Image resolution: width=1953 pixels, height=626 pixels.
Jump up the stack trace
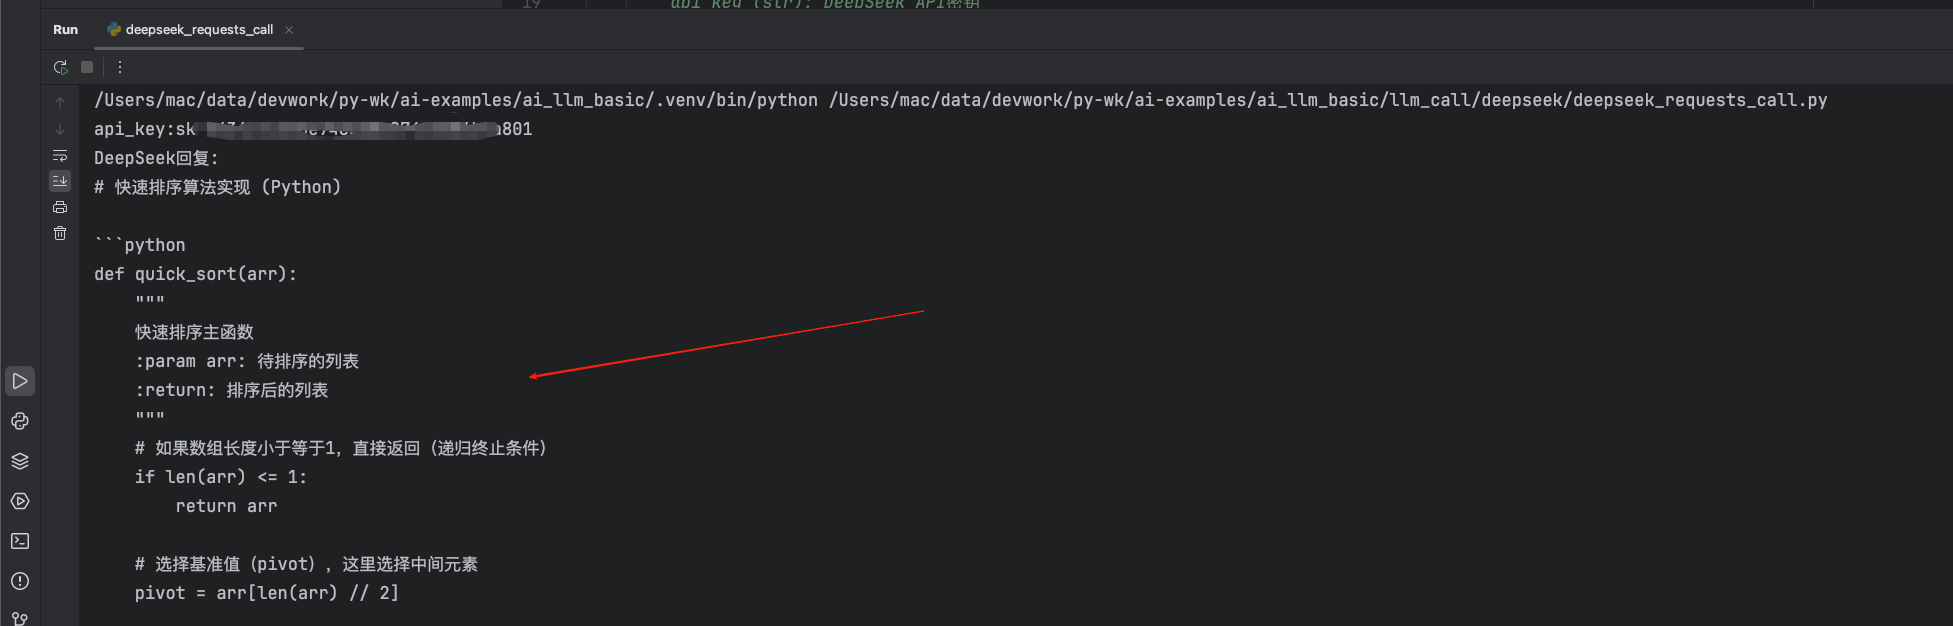click(x=60, y=102)
